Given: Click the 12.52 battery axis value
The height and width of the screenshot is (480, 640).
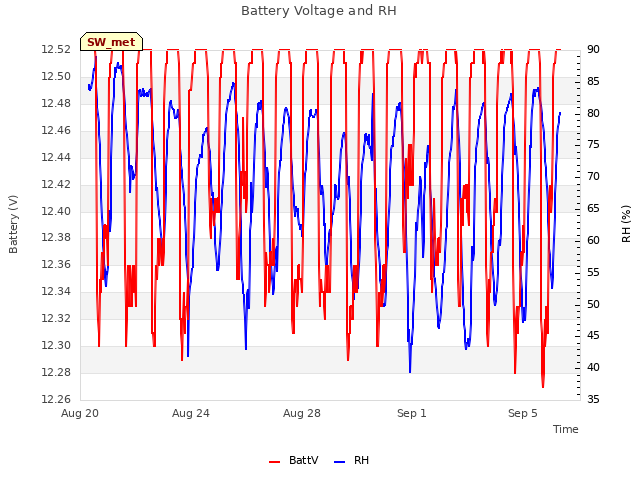Looking at the screenshot, I should [56, 49].
